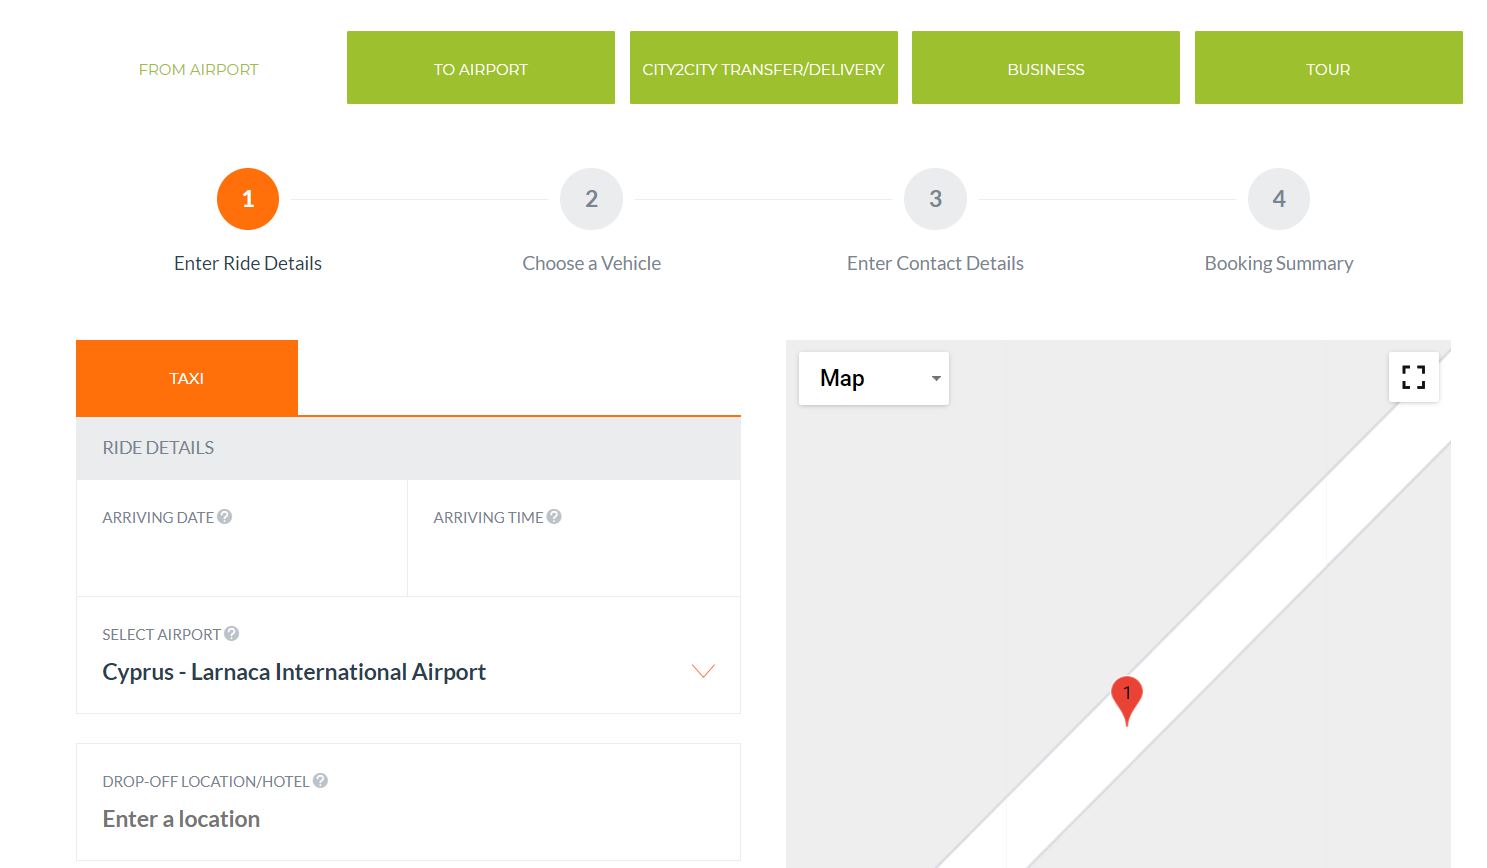Open the Map type dropdown
The image size is (1487, 868).
point(873,378)
